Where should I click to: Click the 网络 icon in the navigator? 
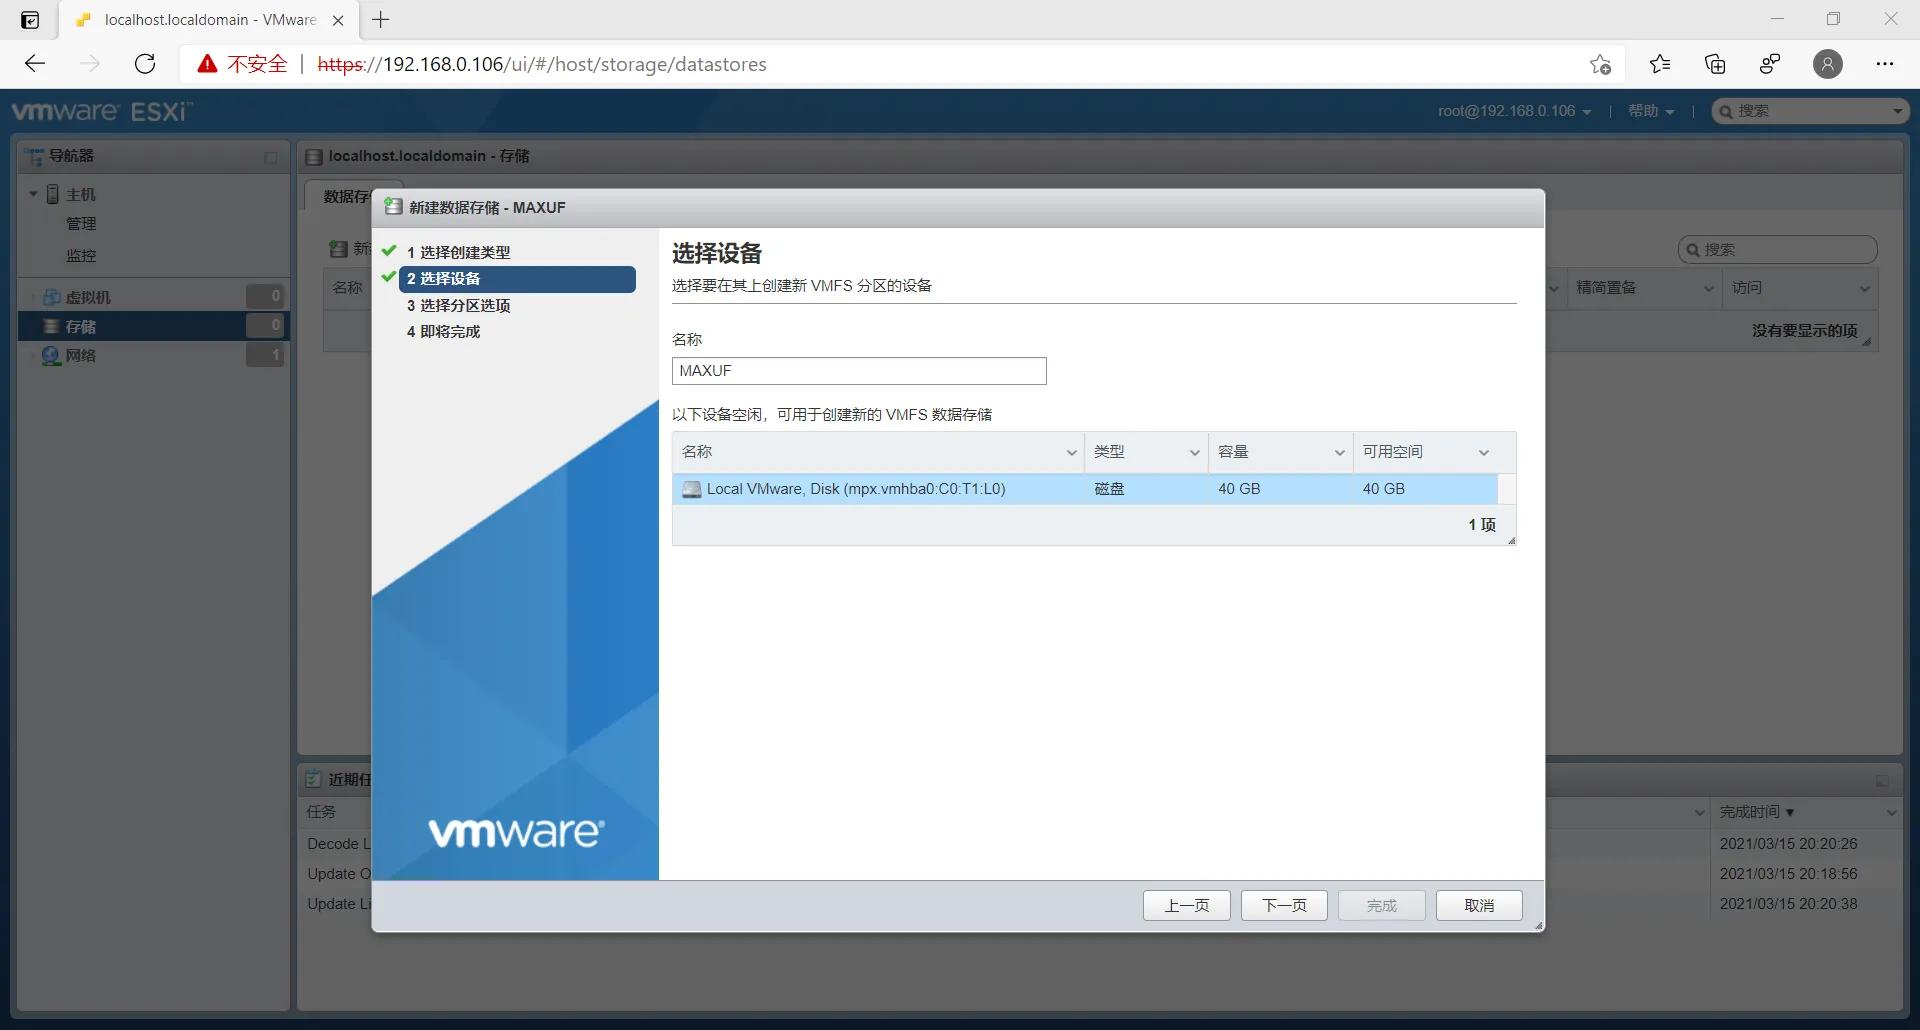50,355
